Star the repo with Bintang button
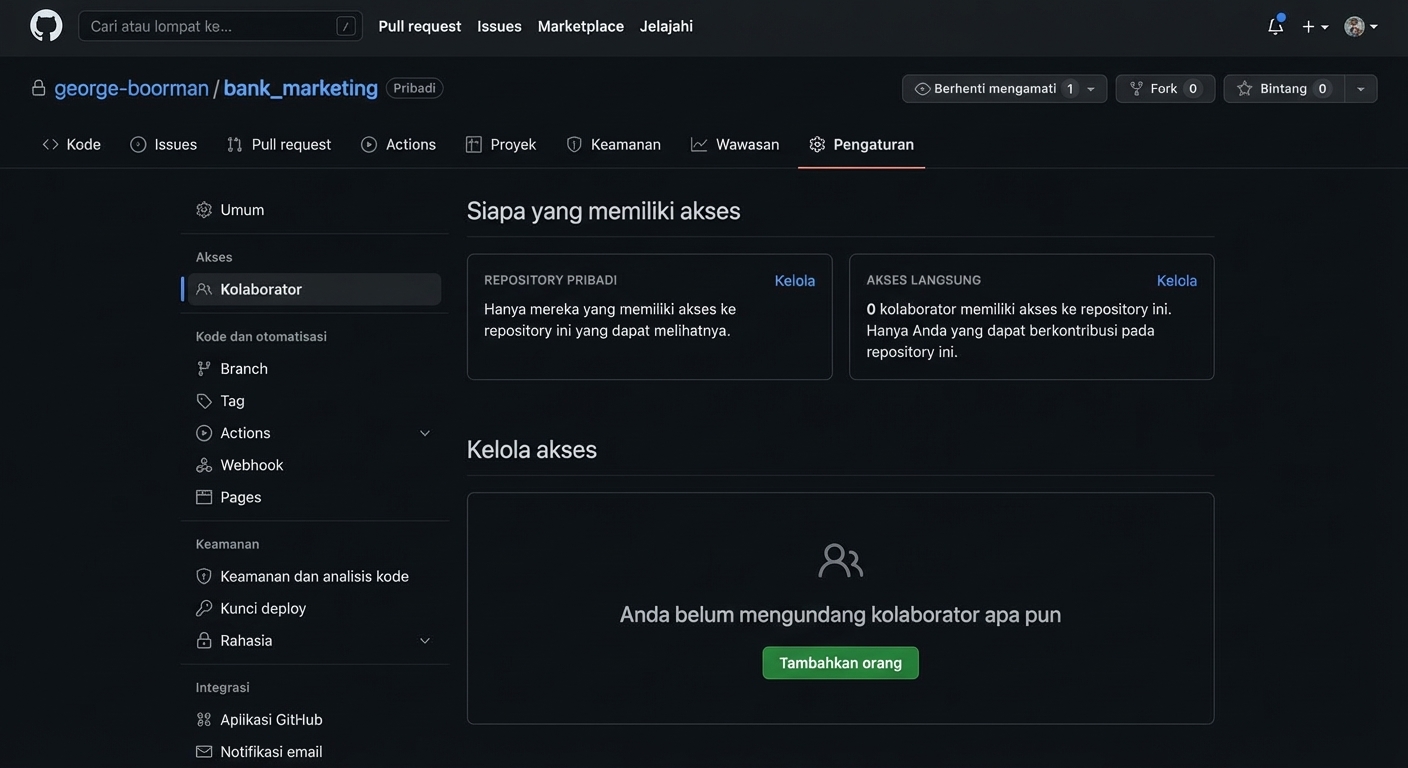Image resolution: width=1408 pixels, height=768 pixels. pyautogui.click(x=1284, y=89)
